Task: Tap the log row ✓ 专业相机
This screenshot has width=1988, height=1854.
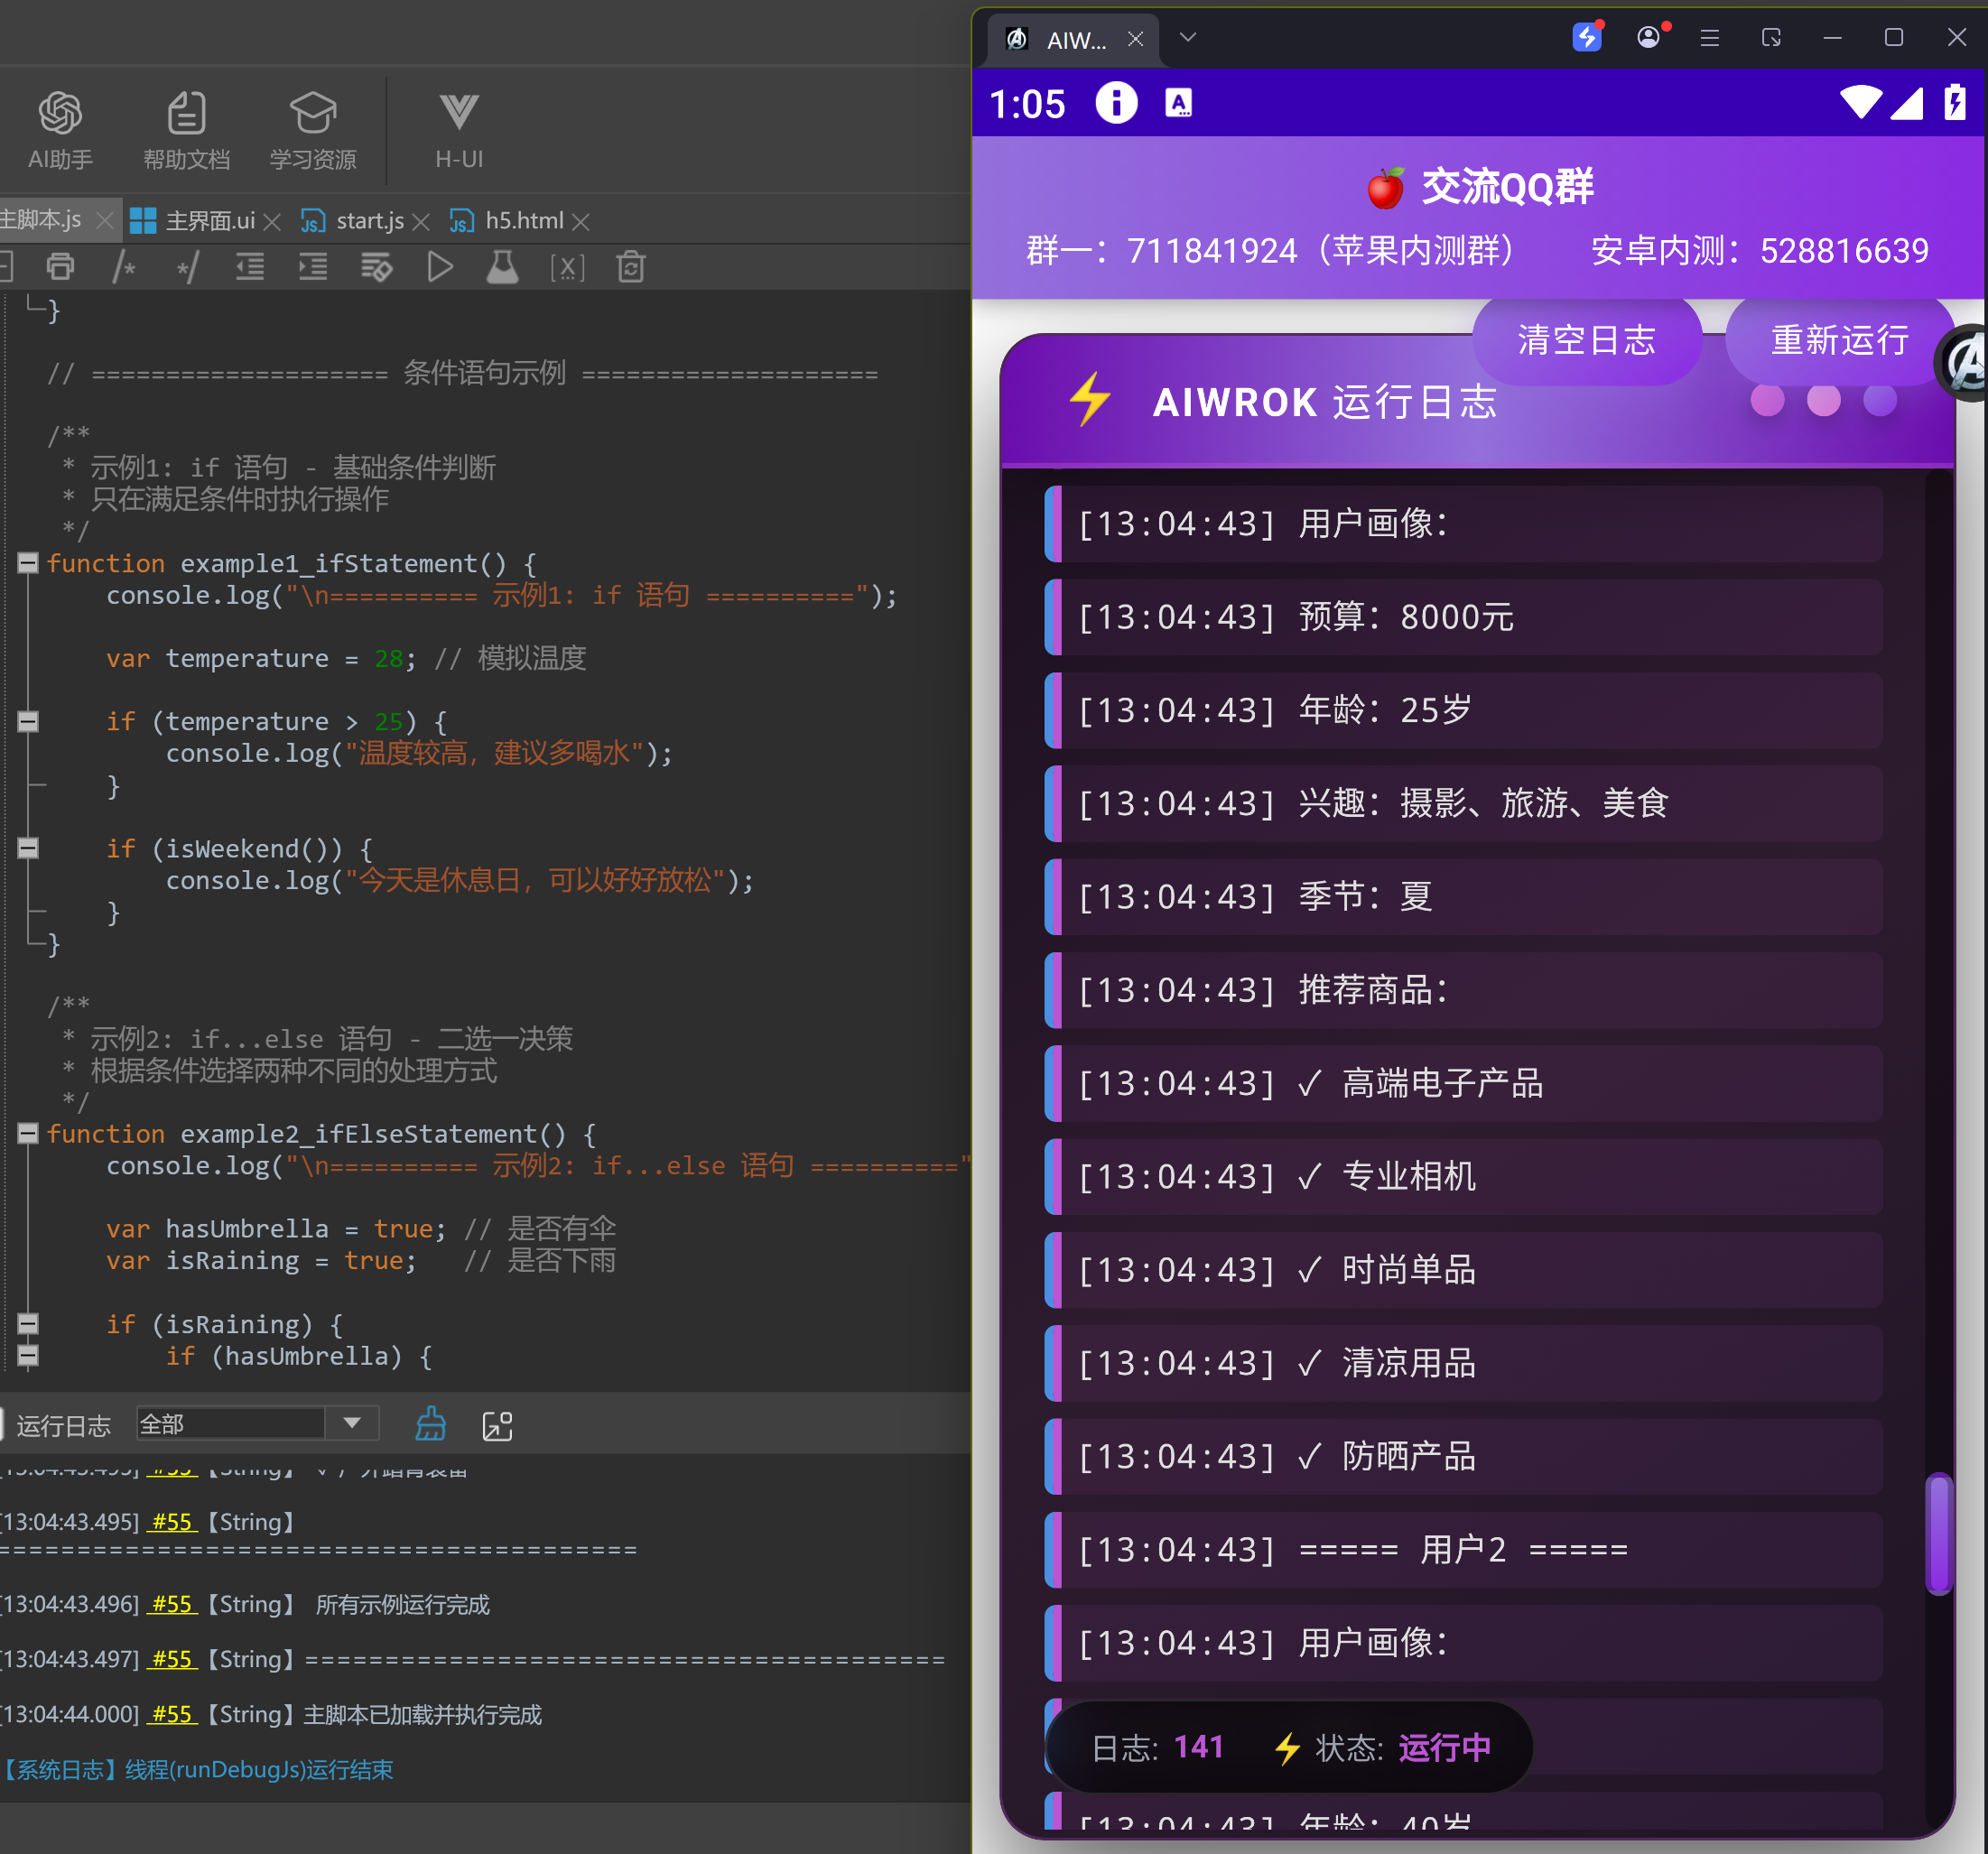Action: click(x=1463, y=1176)
